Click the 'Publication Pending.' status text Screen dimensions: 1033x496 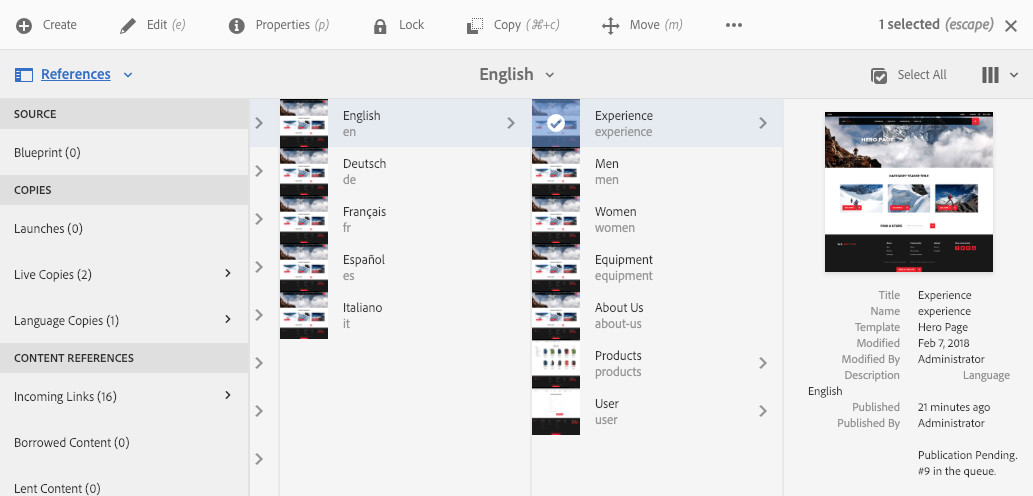(968, 455)
